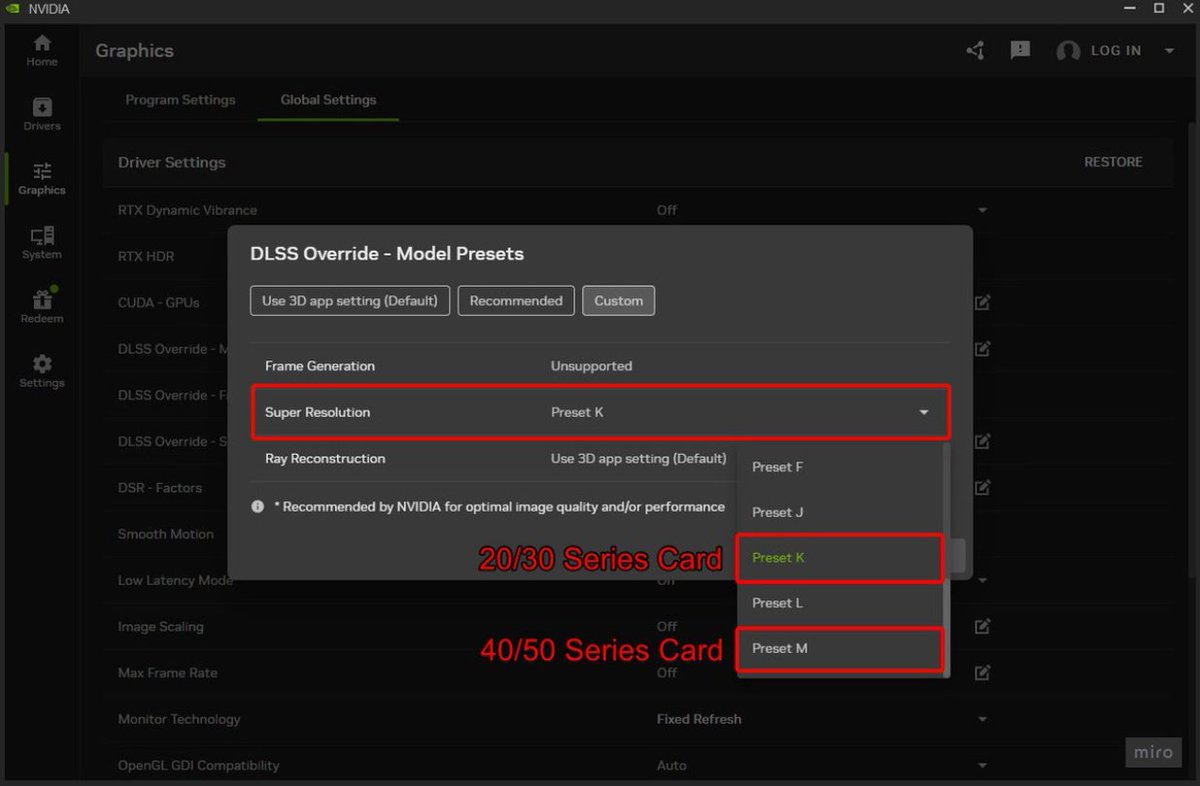This screenshot has width=1200, height=786.
Task: Click the edit icon for DSR - Factors
Action: click(x=983, y=487)
